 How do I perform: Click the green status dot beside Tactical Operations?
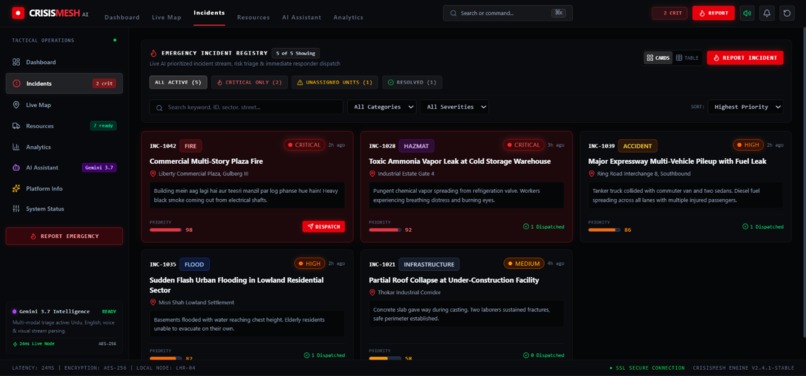[x=115, y=40]
